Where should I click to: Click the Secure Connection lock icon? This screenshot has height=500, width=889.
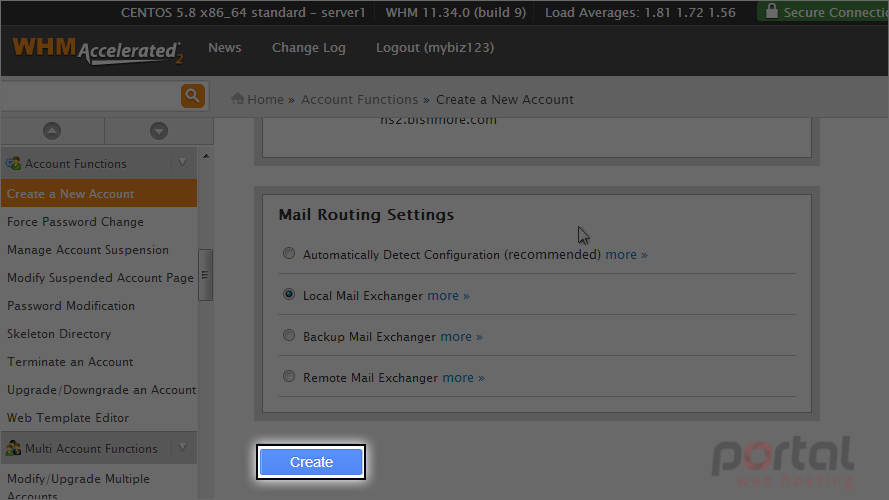point(772,11)
